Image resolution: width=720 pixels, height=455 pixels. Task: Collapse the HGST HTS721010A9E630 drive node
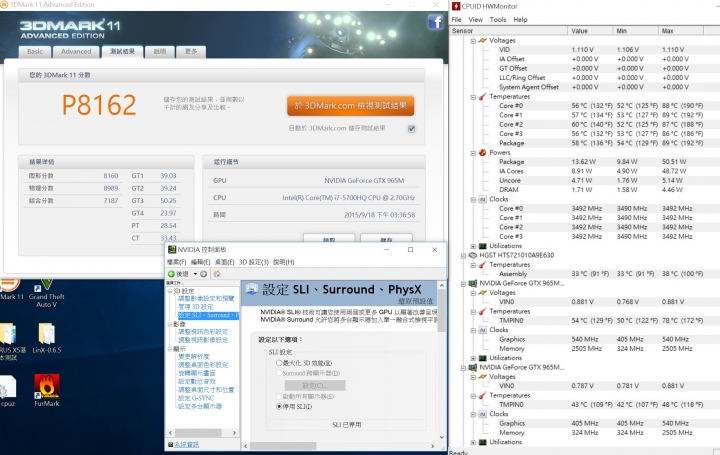point(463,256)
